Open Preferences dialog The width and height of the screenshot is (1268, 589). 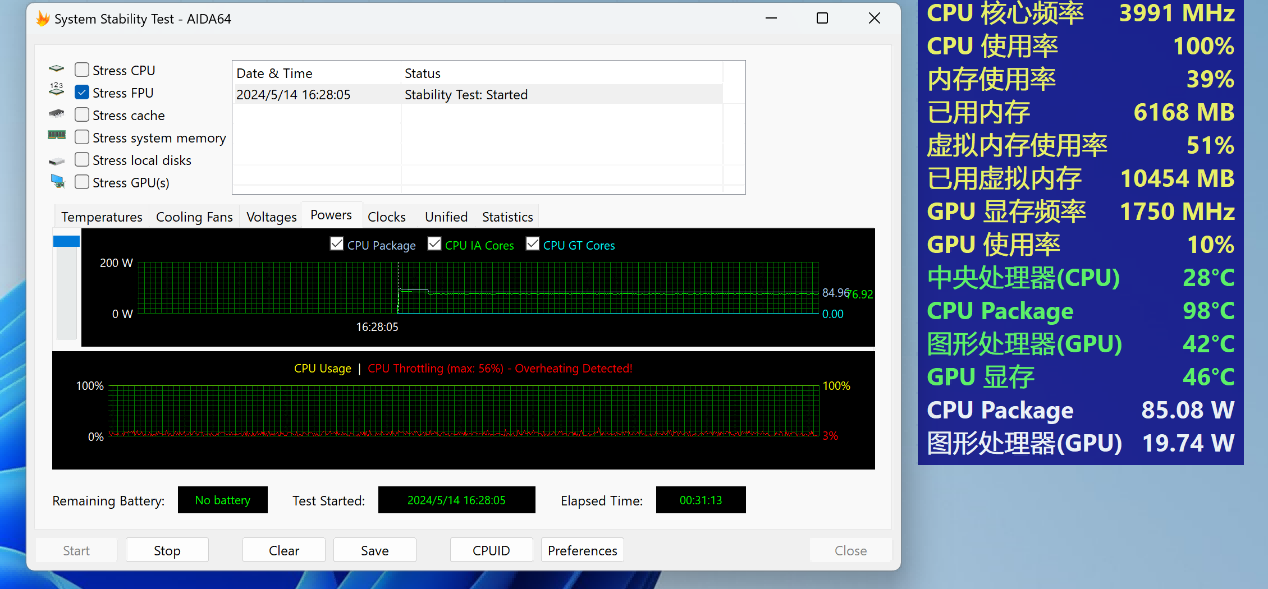click(582, 550)
